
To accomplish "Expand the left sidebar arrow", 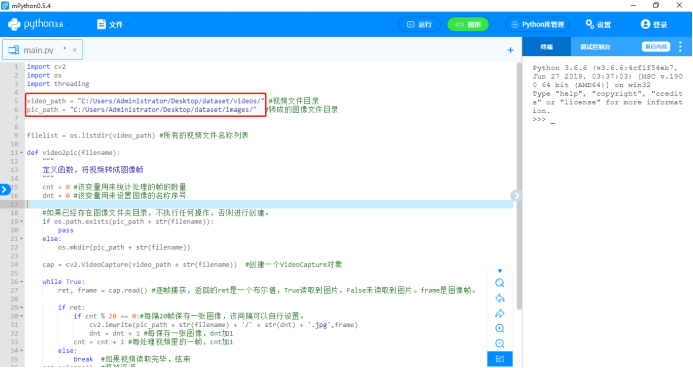I will coord(4,190).
